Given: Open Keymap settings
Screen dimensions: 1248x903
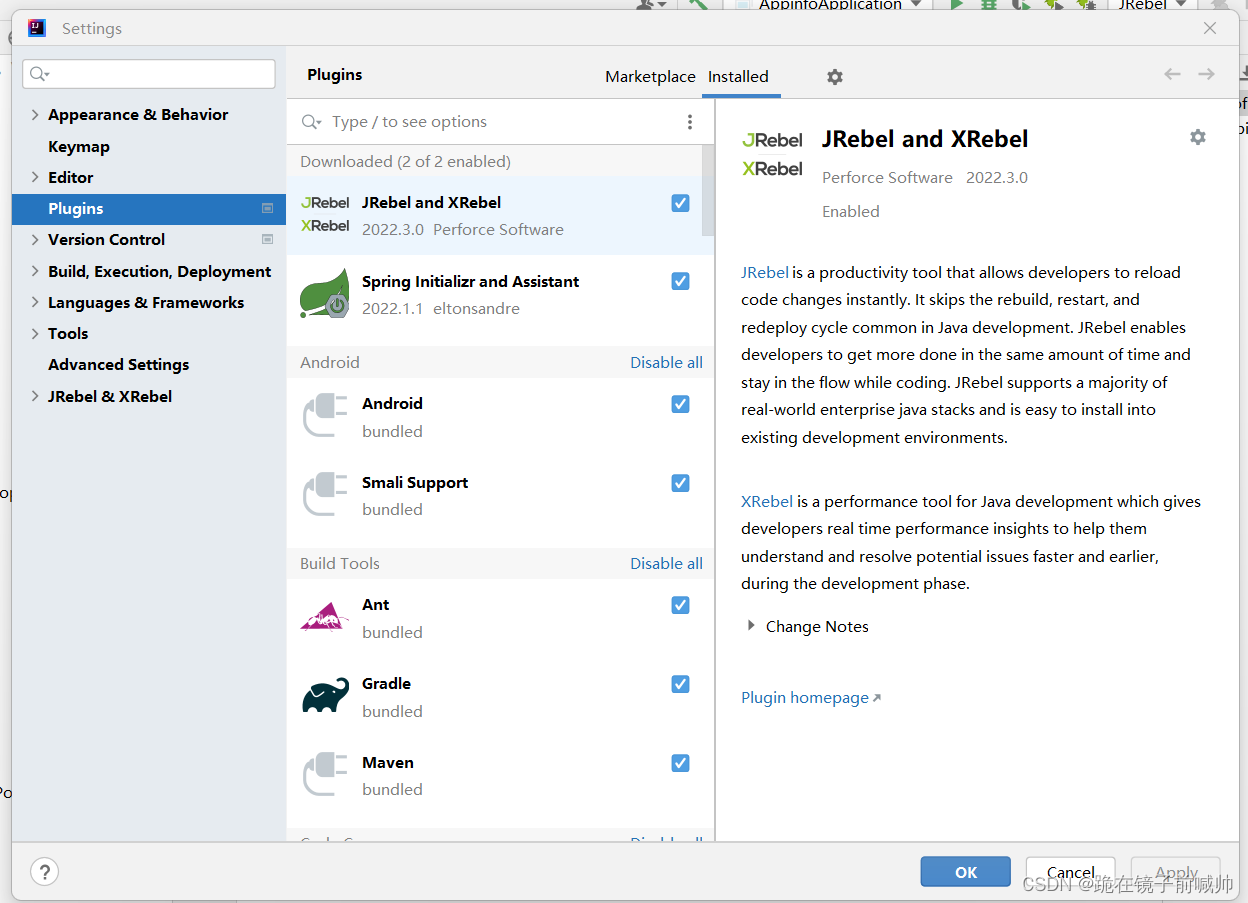Looking at the screenshot, I should click(79, 146).
